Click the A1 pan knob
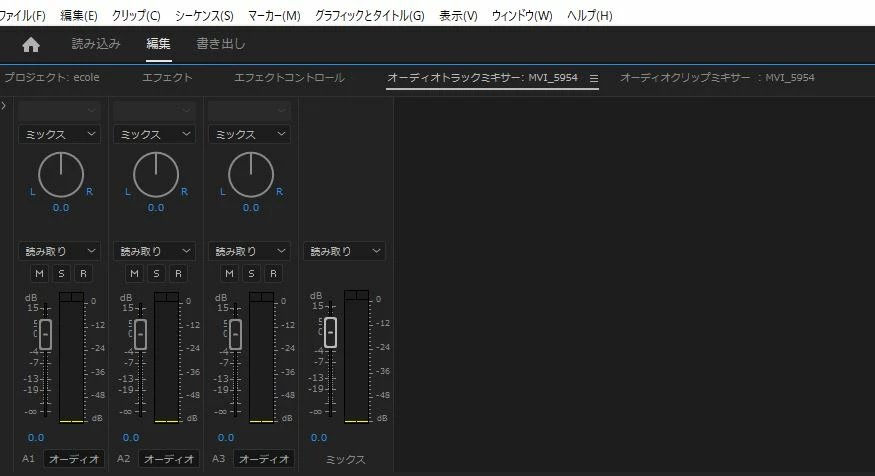 61,175
